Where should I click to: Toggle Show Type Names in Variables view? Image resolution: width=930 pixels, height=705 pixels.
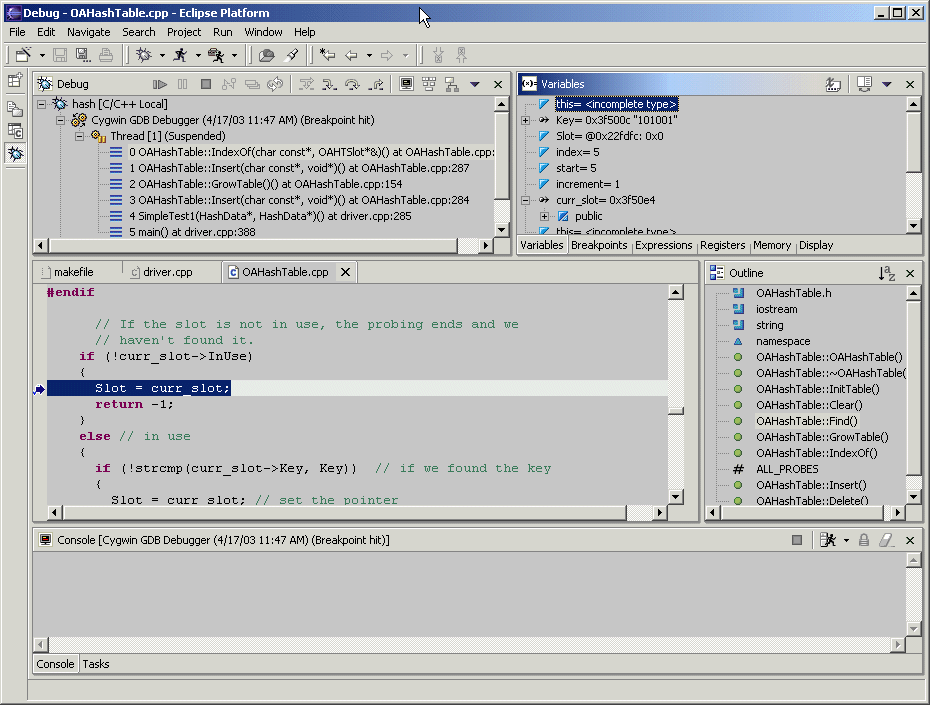point(833,85)
